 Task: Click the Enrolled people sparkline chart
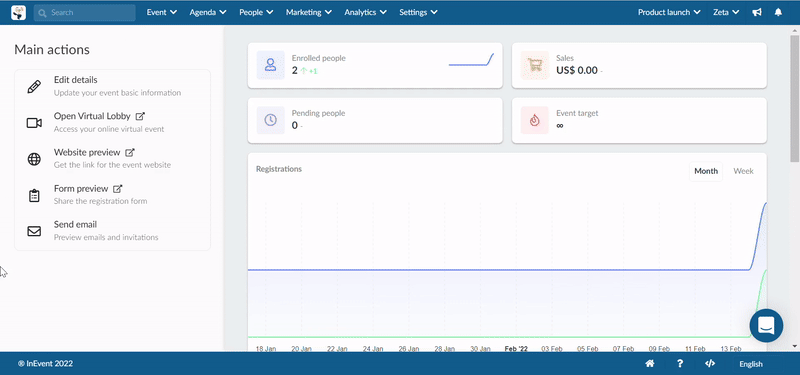[x=471, y=60]
